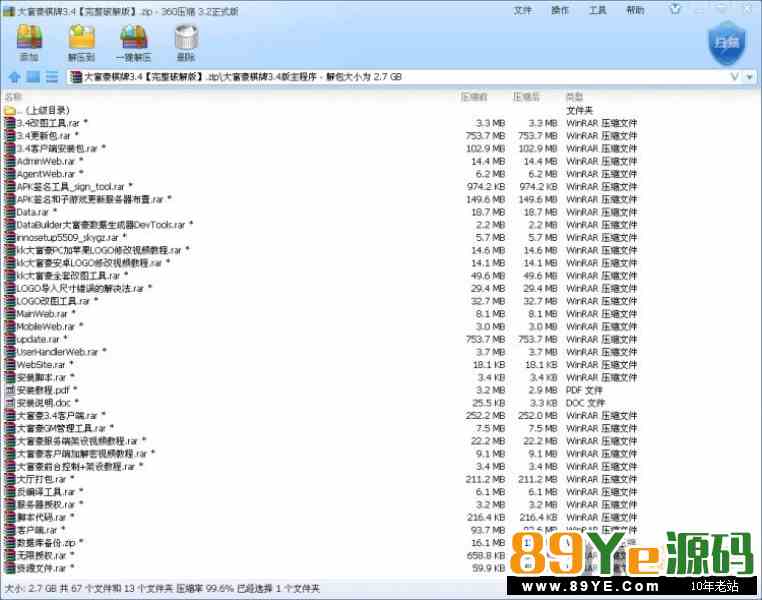Image resolution: width=762 pixels, height=600 pixels.
Task: Click the archive icon of 3.4客户端安装包.rar
Action: 10,148
